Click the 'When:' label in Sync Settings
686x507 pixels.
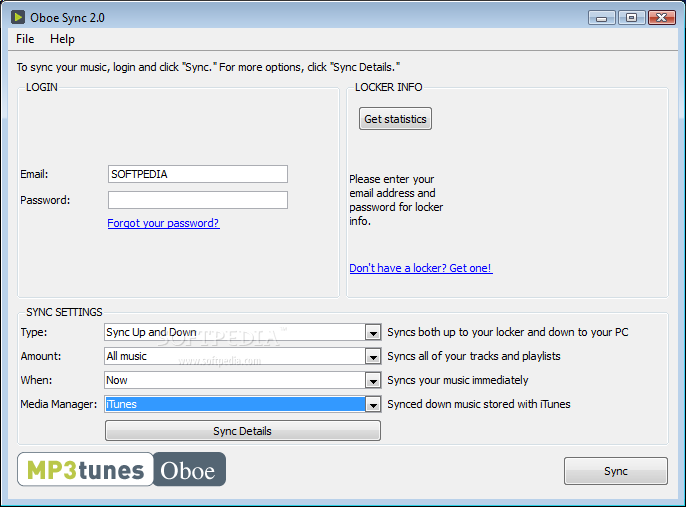tap(36, 380)
